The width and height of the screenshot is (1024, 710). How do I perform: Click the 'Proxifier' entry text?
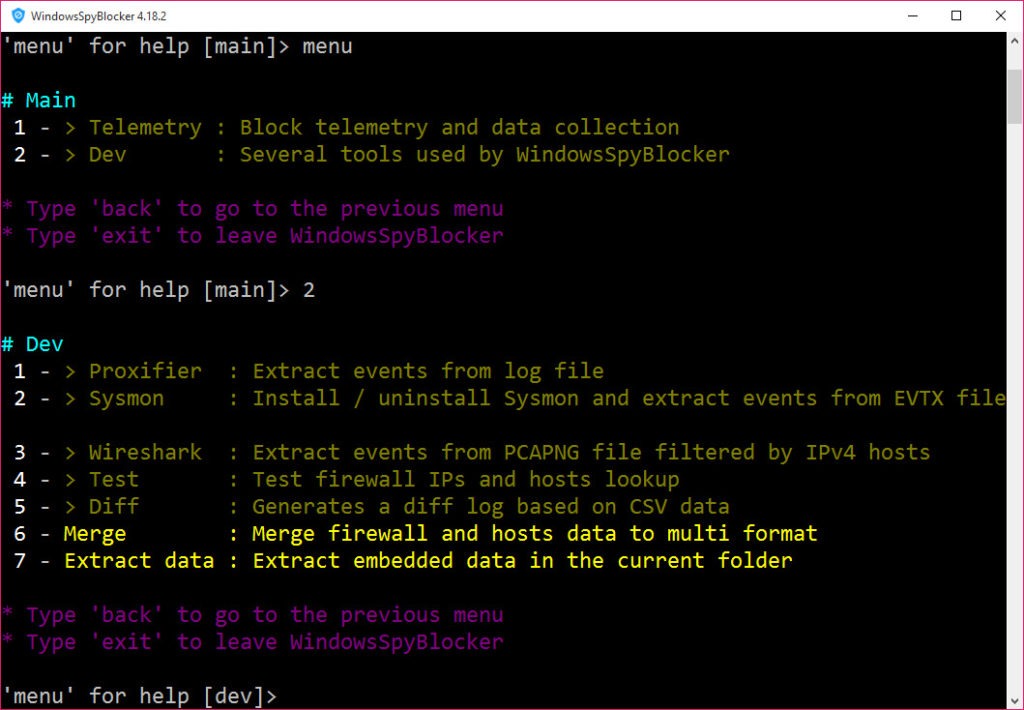coord(145,372)
